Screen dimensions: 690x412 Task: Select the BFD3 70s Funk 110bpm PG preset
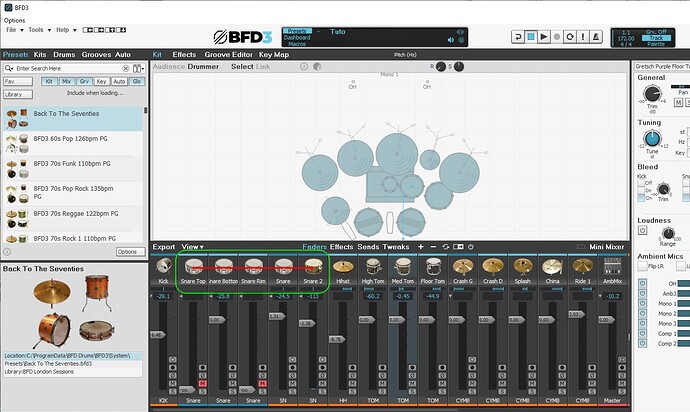[x=73, y=169]
